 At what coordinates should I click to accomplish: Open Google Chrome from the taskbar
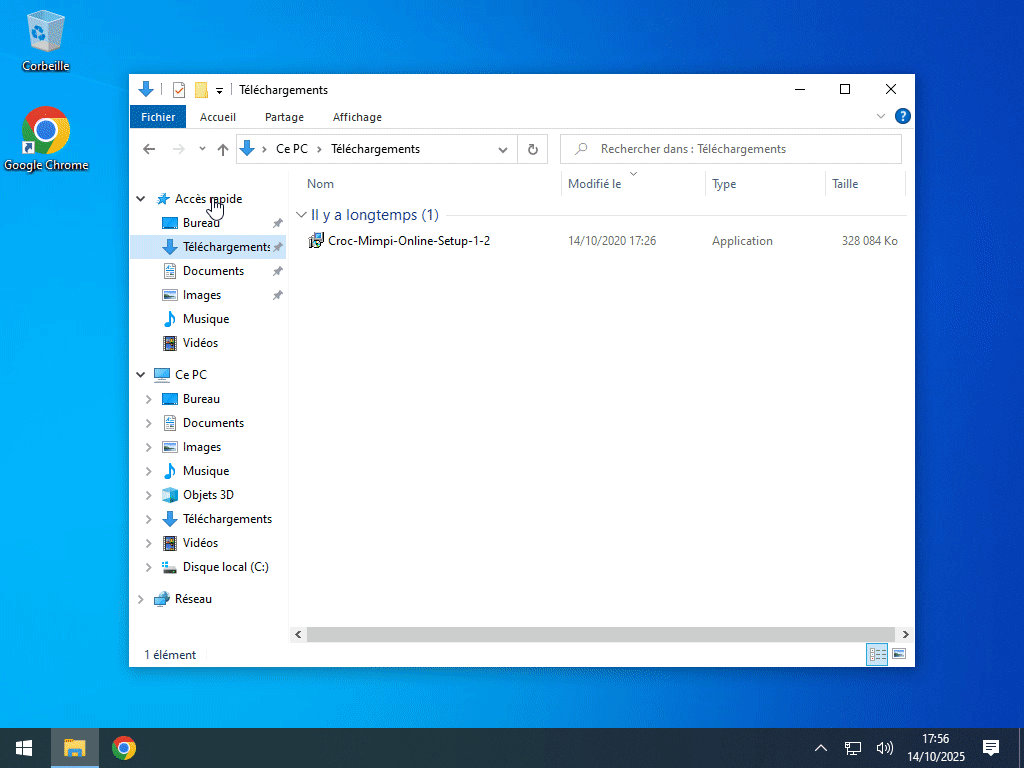click(124, 748)
